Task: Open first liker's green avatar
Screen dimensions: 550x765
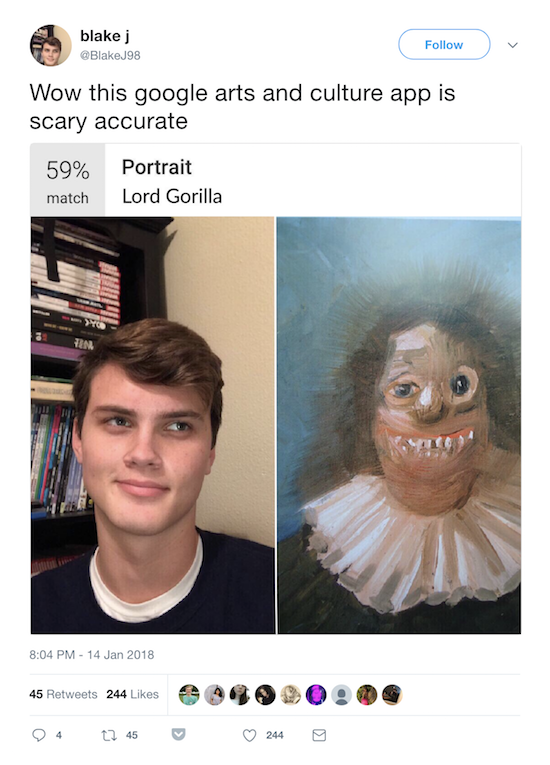Action: coord(189,695)
